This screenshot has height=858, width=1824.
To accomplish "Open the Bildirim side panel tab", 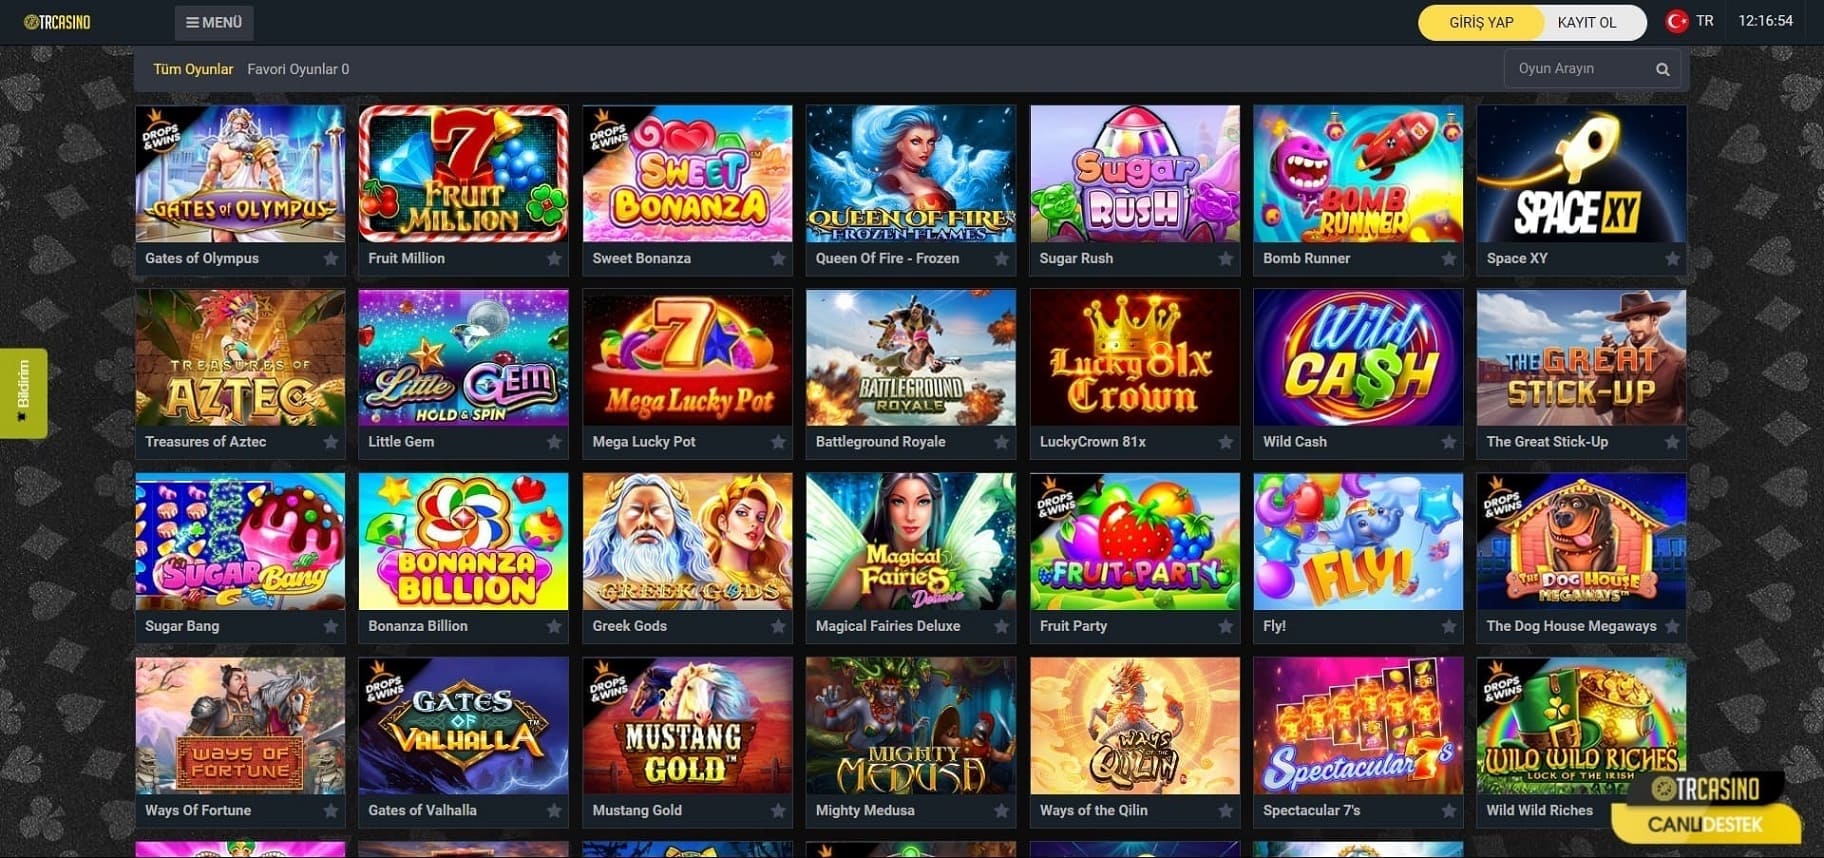I will coord(23,393).
